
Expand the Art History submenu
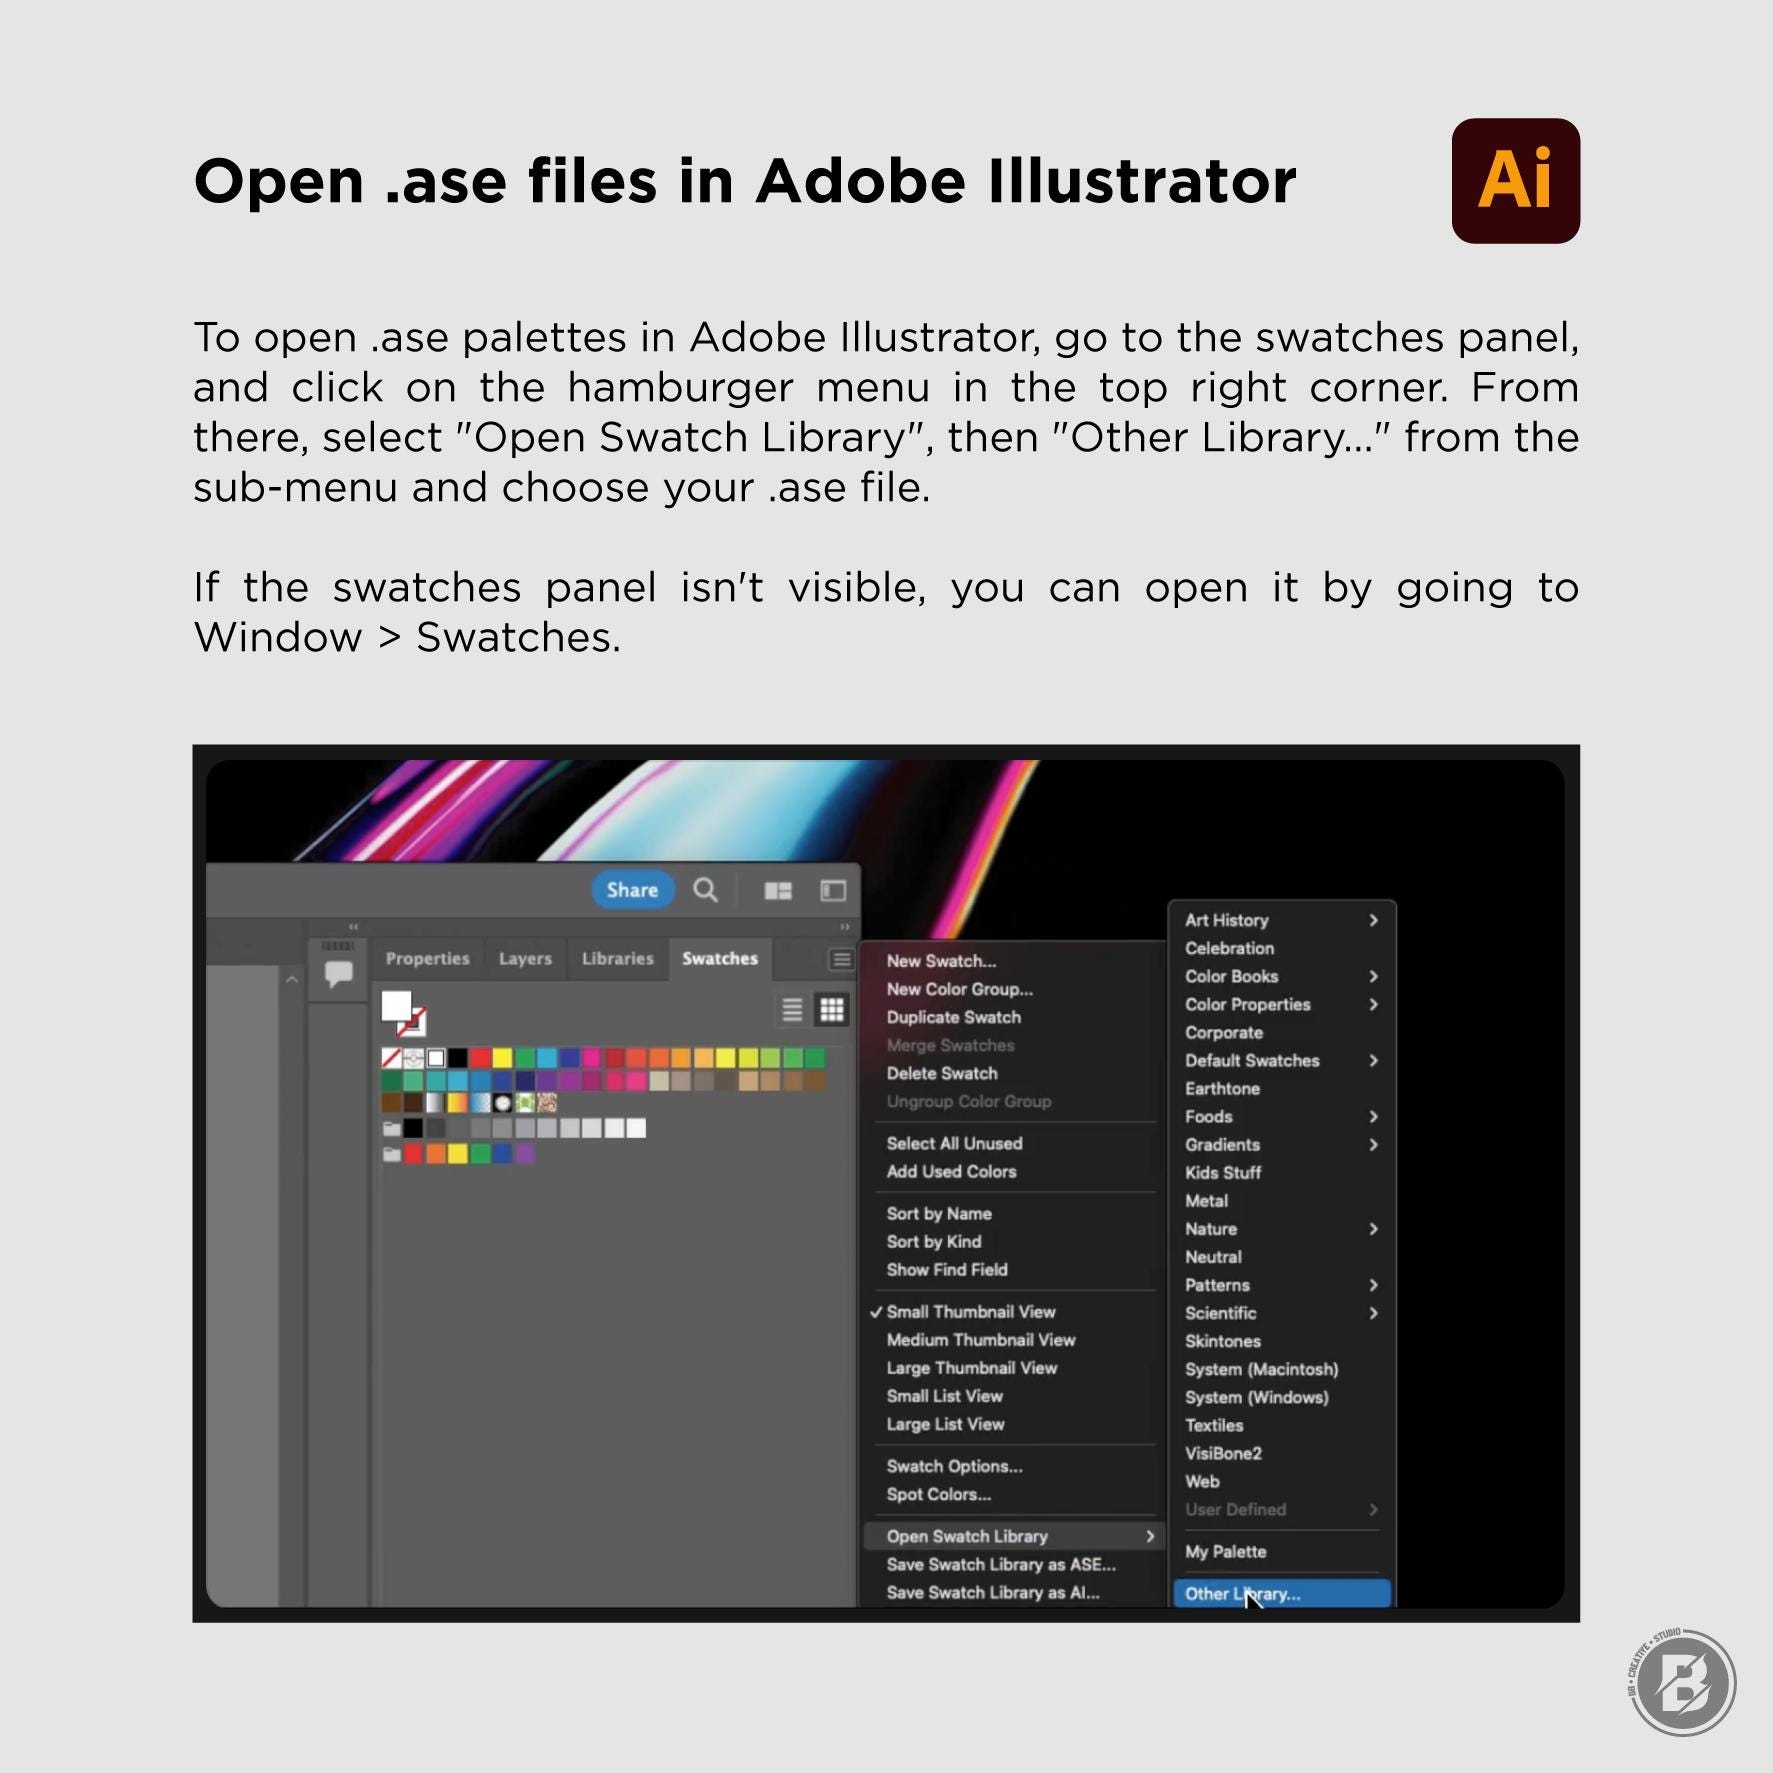click(x=1282, y=920)
